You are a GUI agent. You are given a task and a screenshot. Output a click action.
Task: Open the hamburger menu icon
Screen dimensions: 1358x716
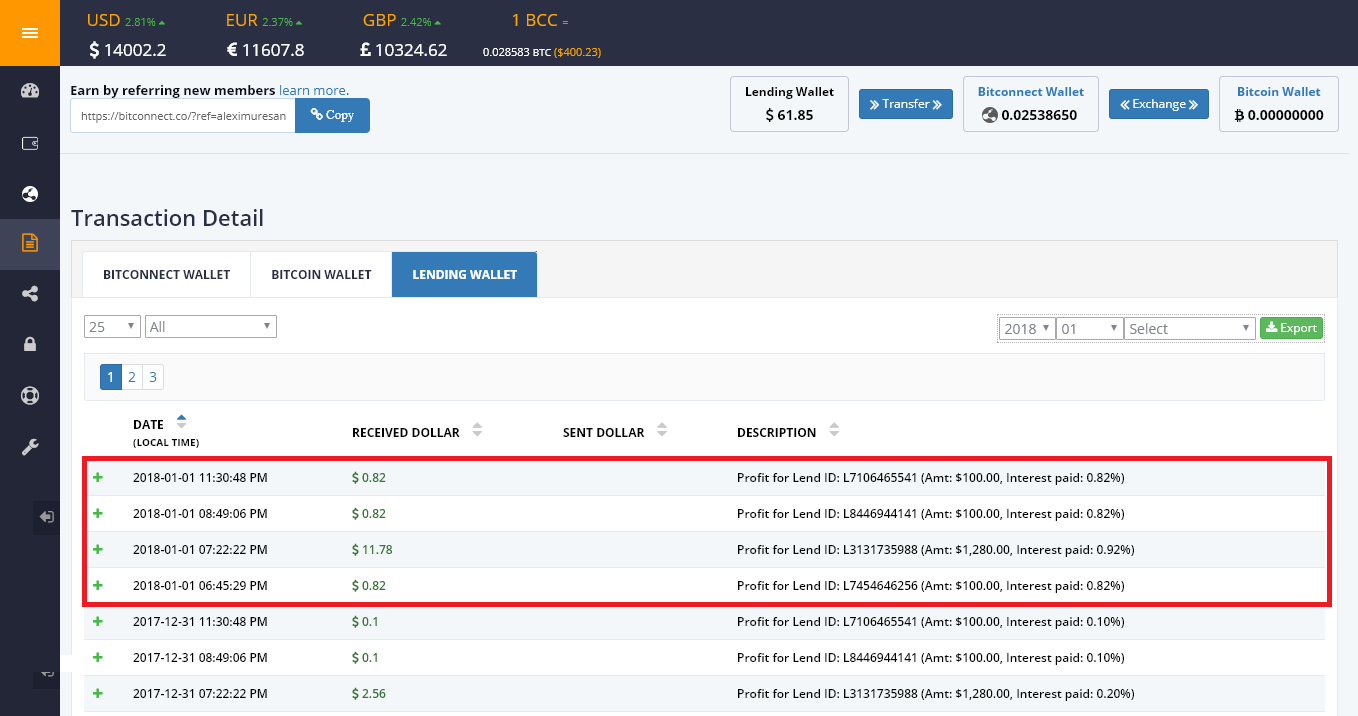29,33
